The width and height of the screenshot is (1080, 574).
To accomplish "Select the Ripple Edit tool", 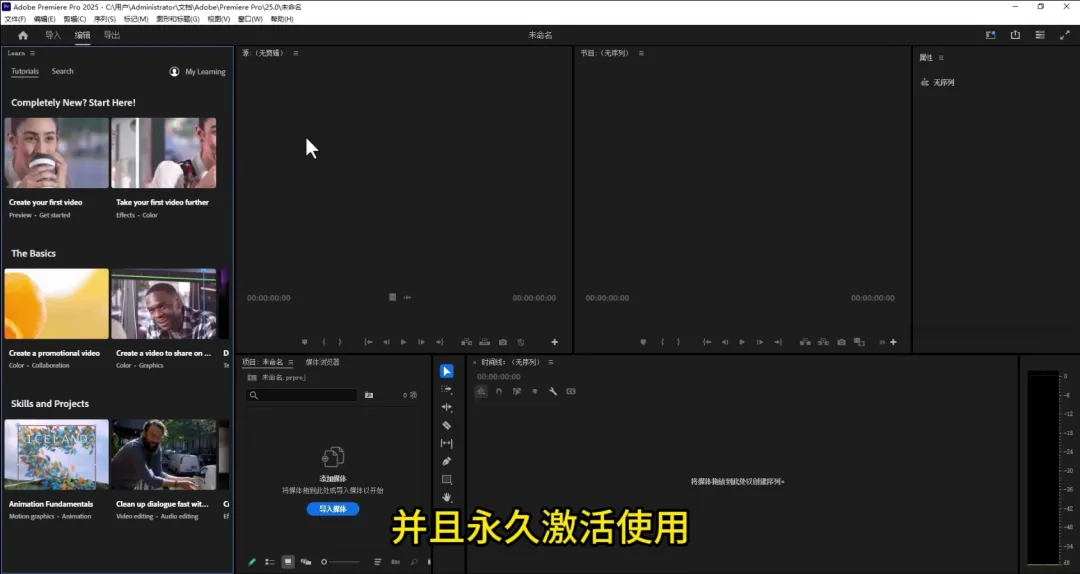I will click(446, 407).
